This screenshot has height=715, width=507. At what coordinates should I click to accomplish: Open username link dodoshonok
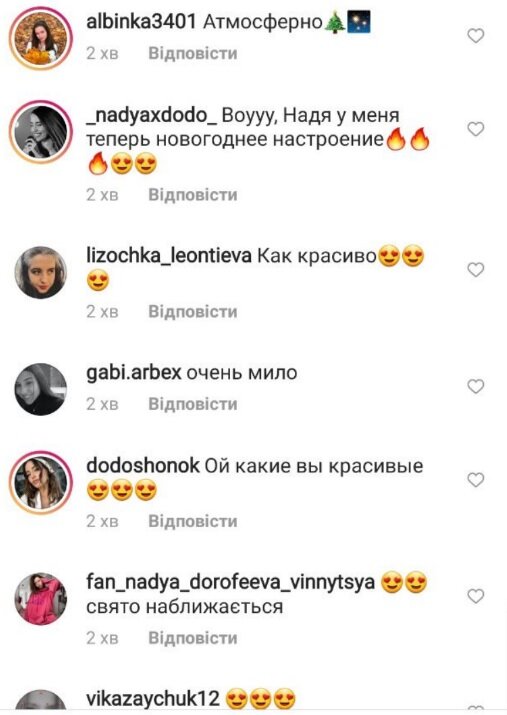click(143, 466)
